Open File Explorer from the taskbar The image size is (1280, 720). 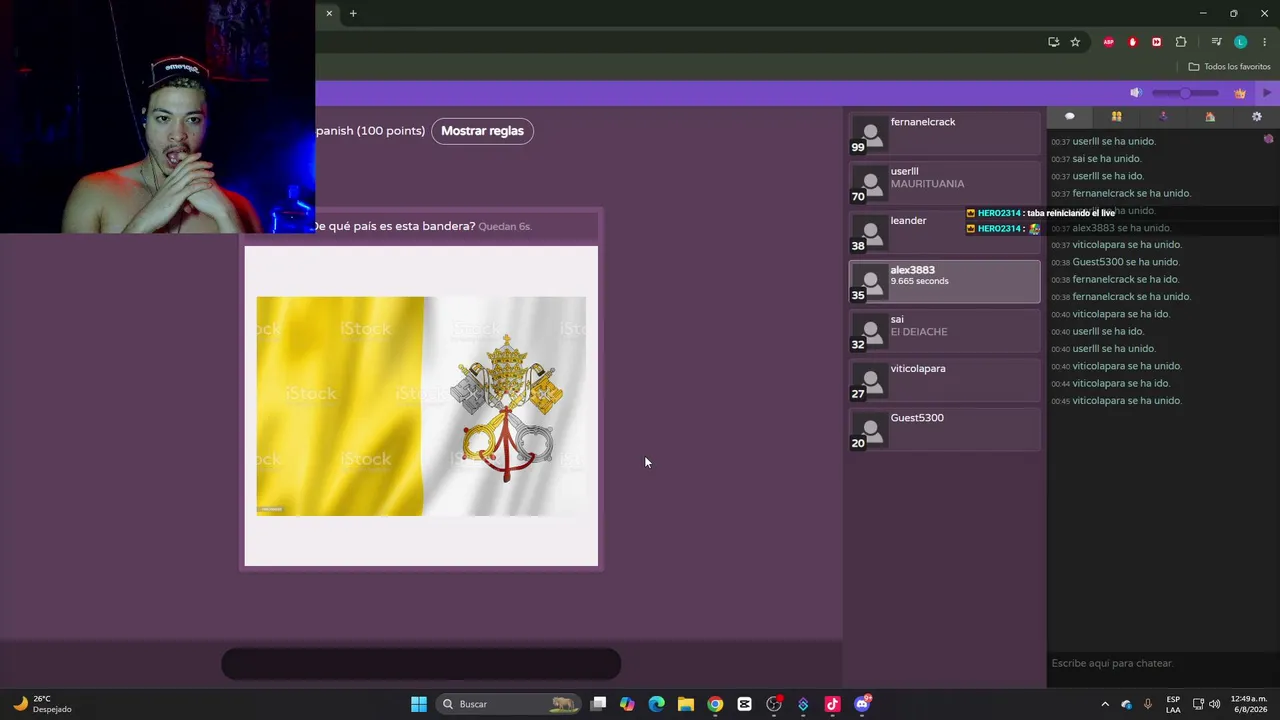(686, 704)
